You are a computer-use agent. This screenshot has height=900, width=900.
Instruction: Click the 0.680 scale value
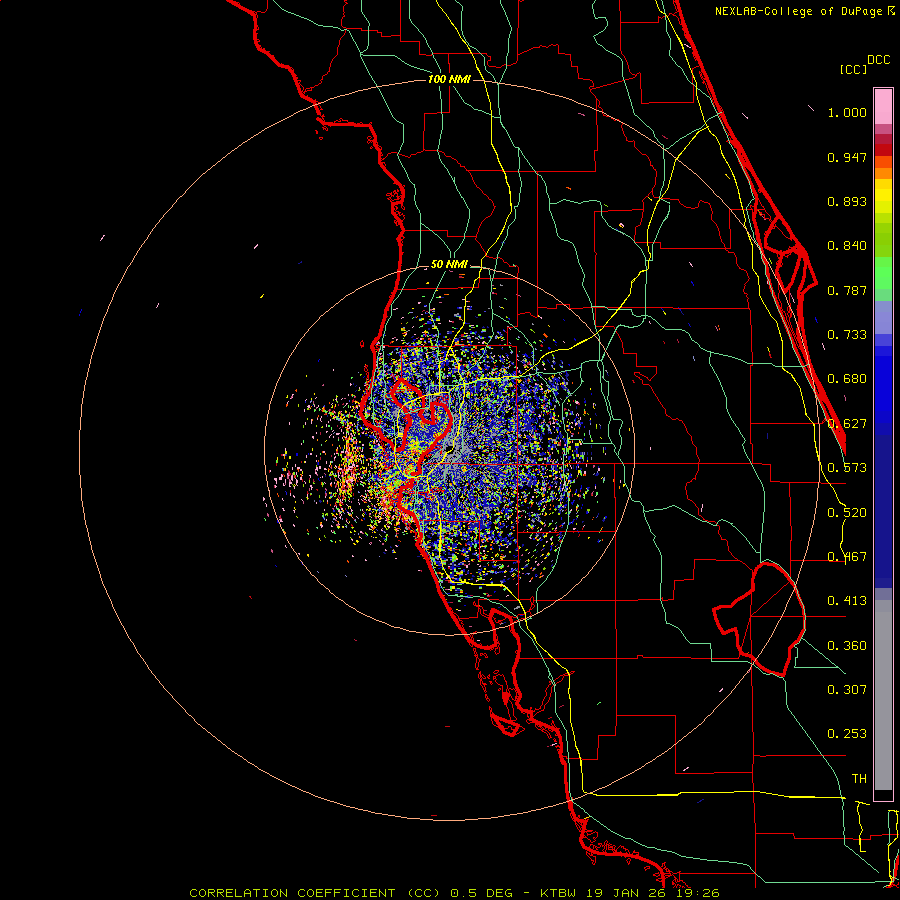pyautogui.click(x=847, y=379)
